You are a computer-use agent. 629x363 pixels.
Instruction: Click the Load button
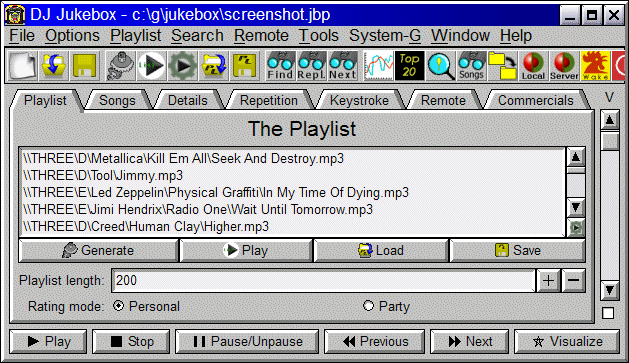pos(381,250)
